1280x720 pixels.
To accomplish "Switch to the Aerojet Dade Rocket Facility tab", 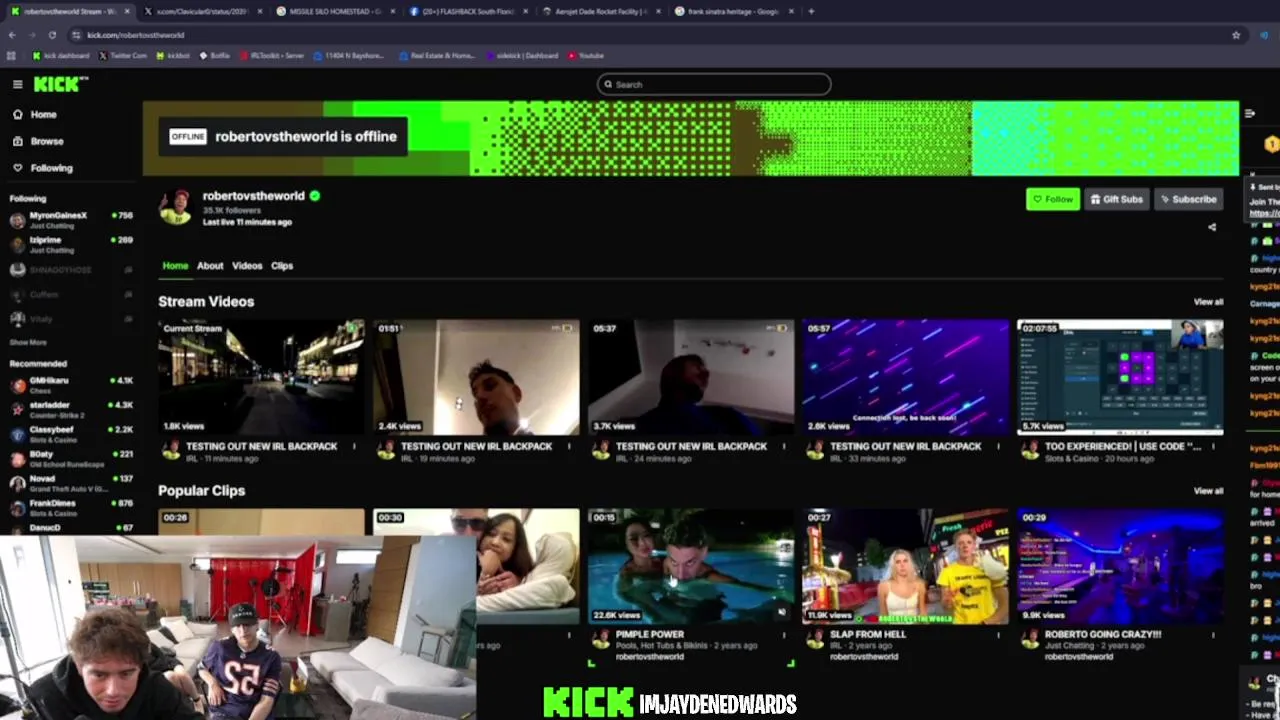I will (x=601, y=11).
